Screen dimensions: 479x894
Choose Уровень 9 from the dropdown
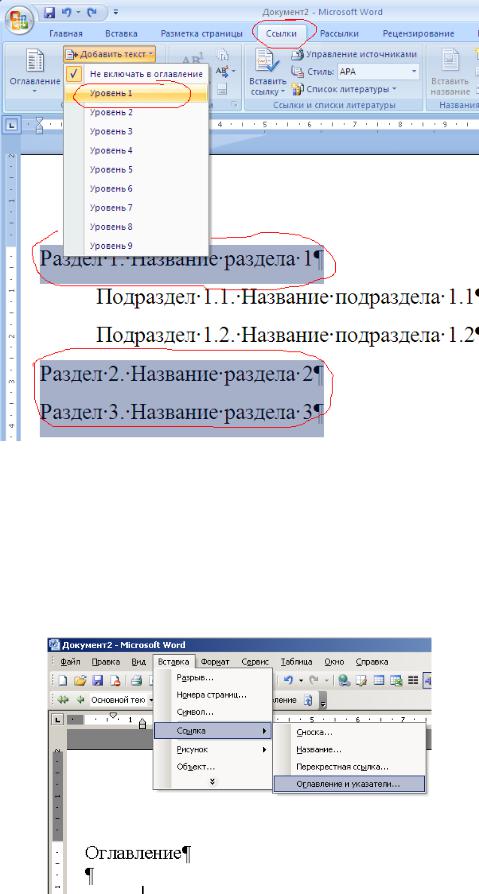(x=136, y=246)
